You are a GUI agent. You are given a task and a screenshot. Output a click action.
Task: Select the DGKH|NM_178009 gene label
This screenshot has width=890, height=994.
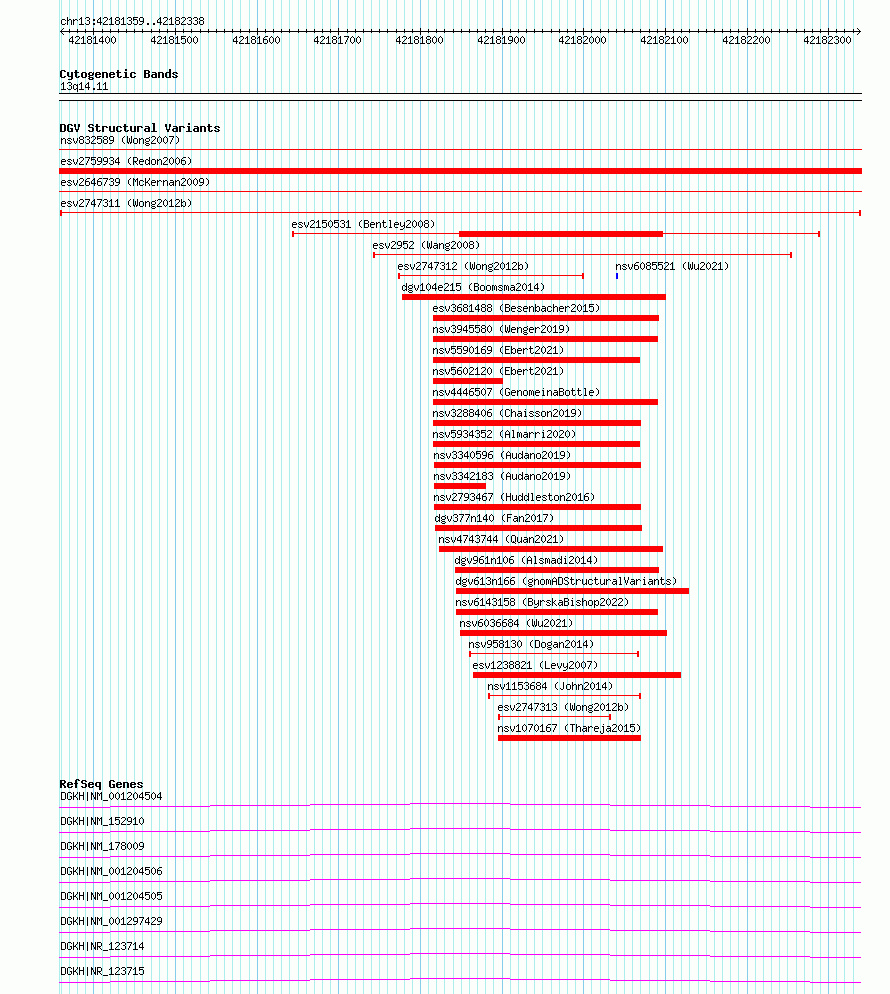[102, 846]
